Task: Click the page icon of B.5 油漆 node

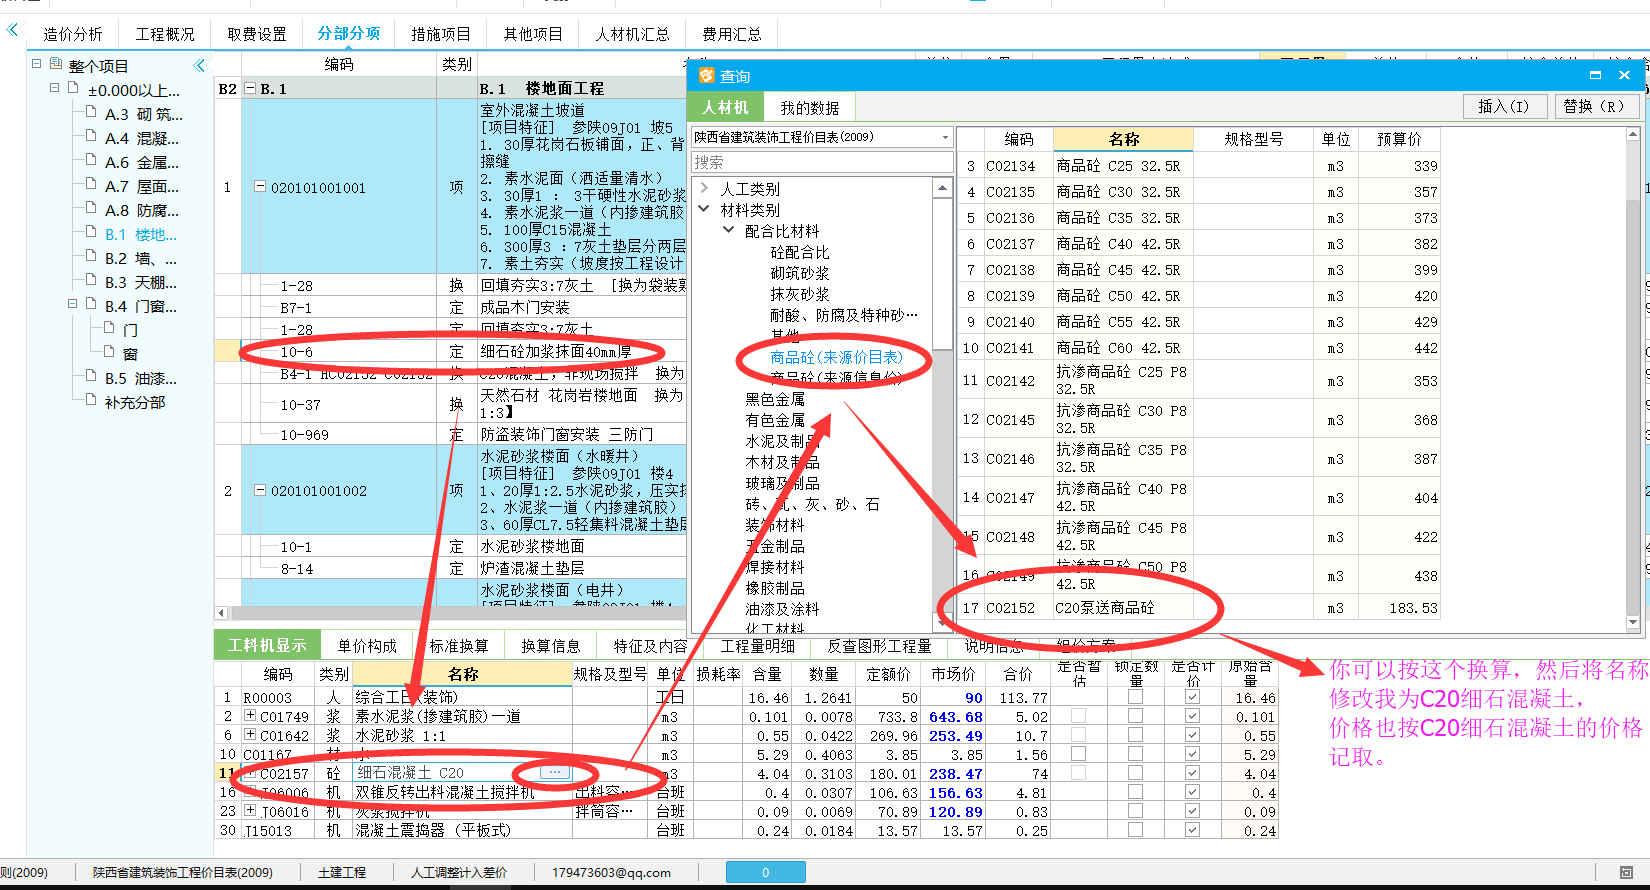Action: [91, 376]
